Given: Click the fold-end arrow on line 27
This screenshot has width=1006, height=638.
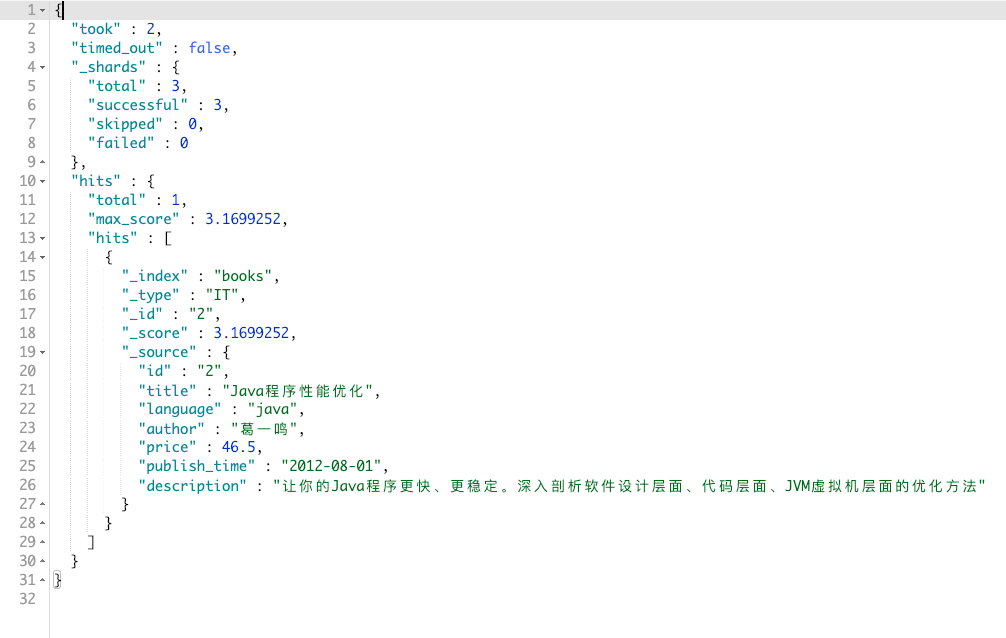Looking at the screenshot, I should click(42, 504).
